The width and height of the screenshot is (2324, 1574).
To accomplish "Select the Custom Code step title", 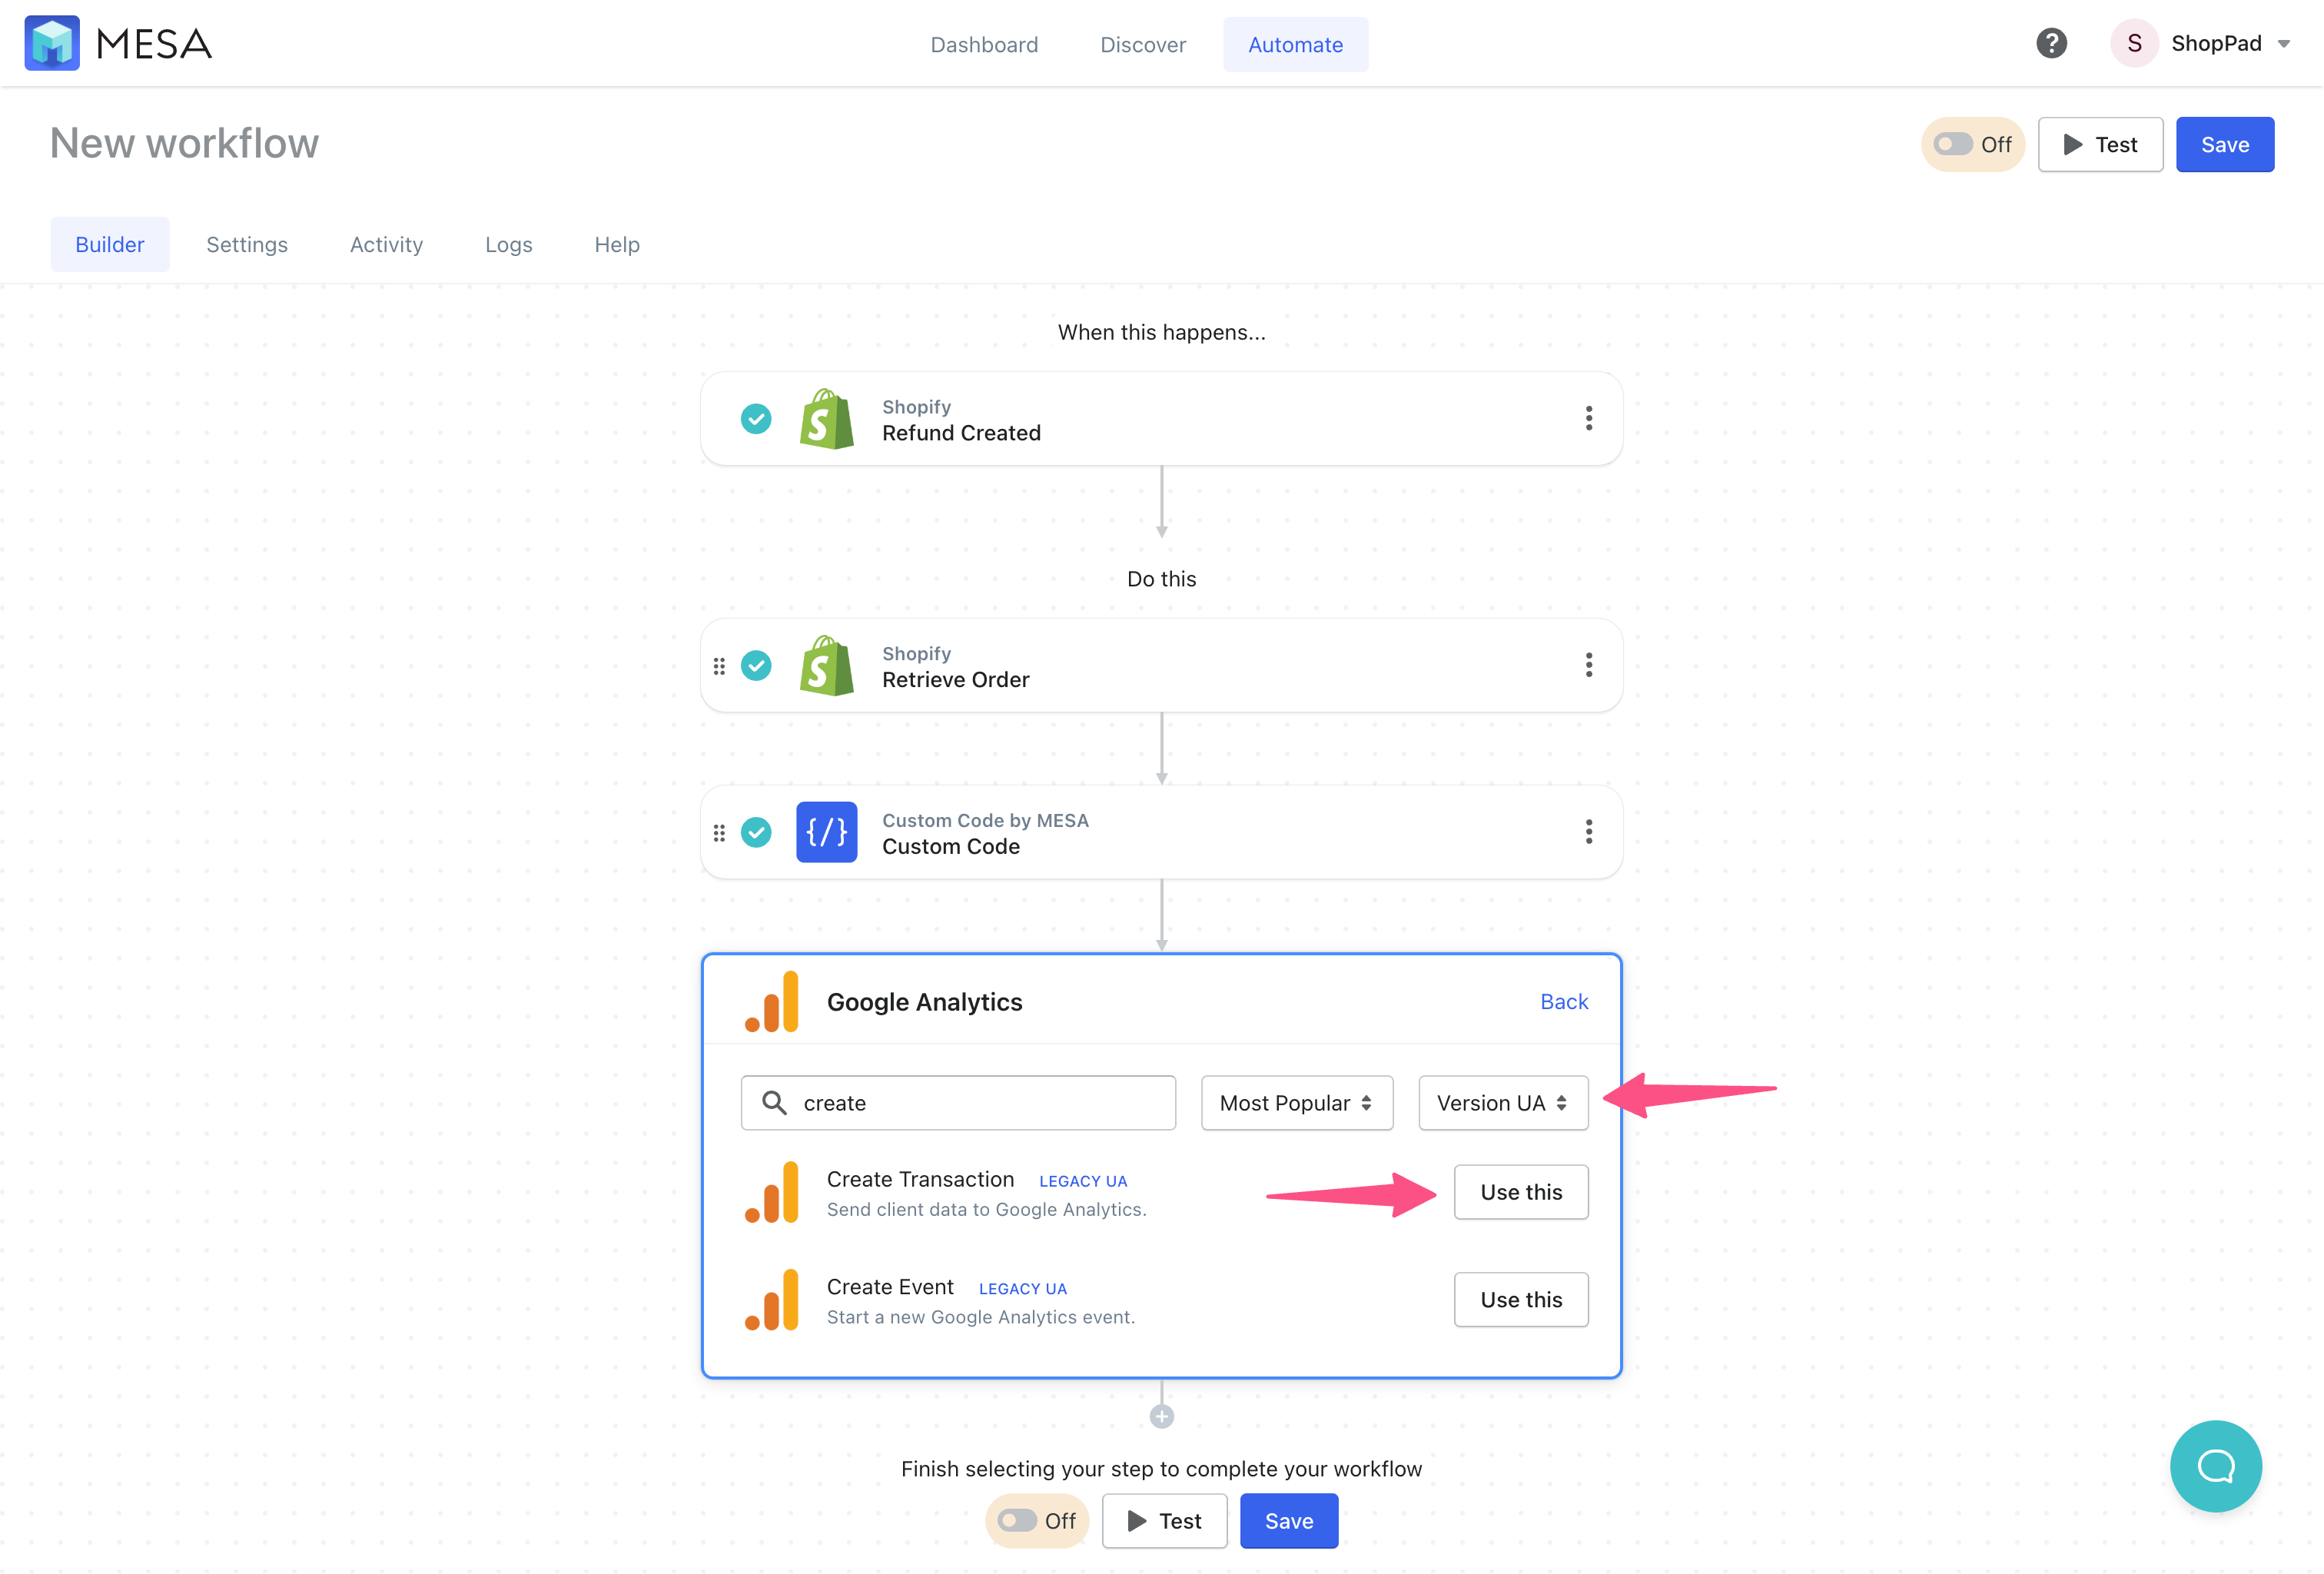I will (x=951, y=847).
